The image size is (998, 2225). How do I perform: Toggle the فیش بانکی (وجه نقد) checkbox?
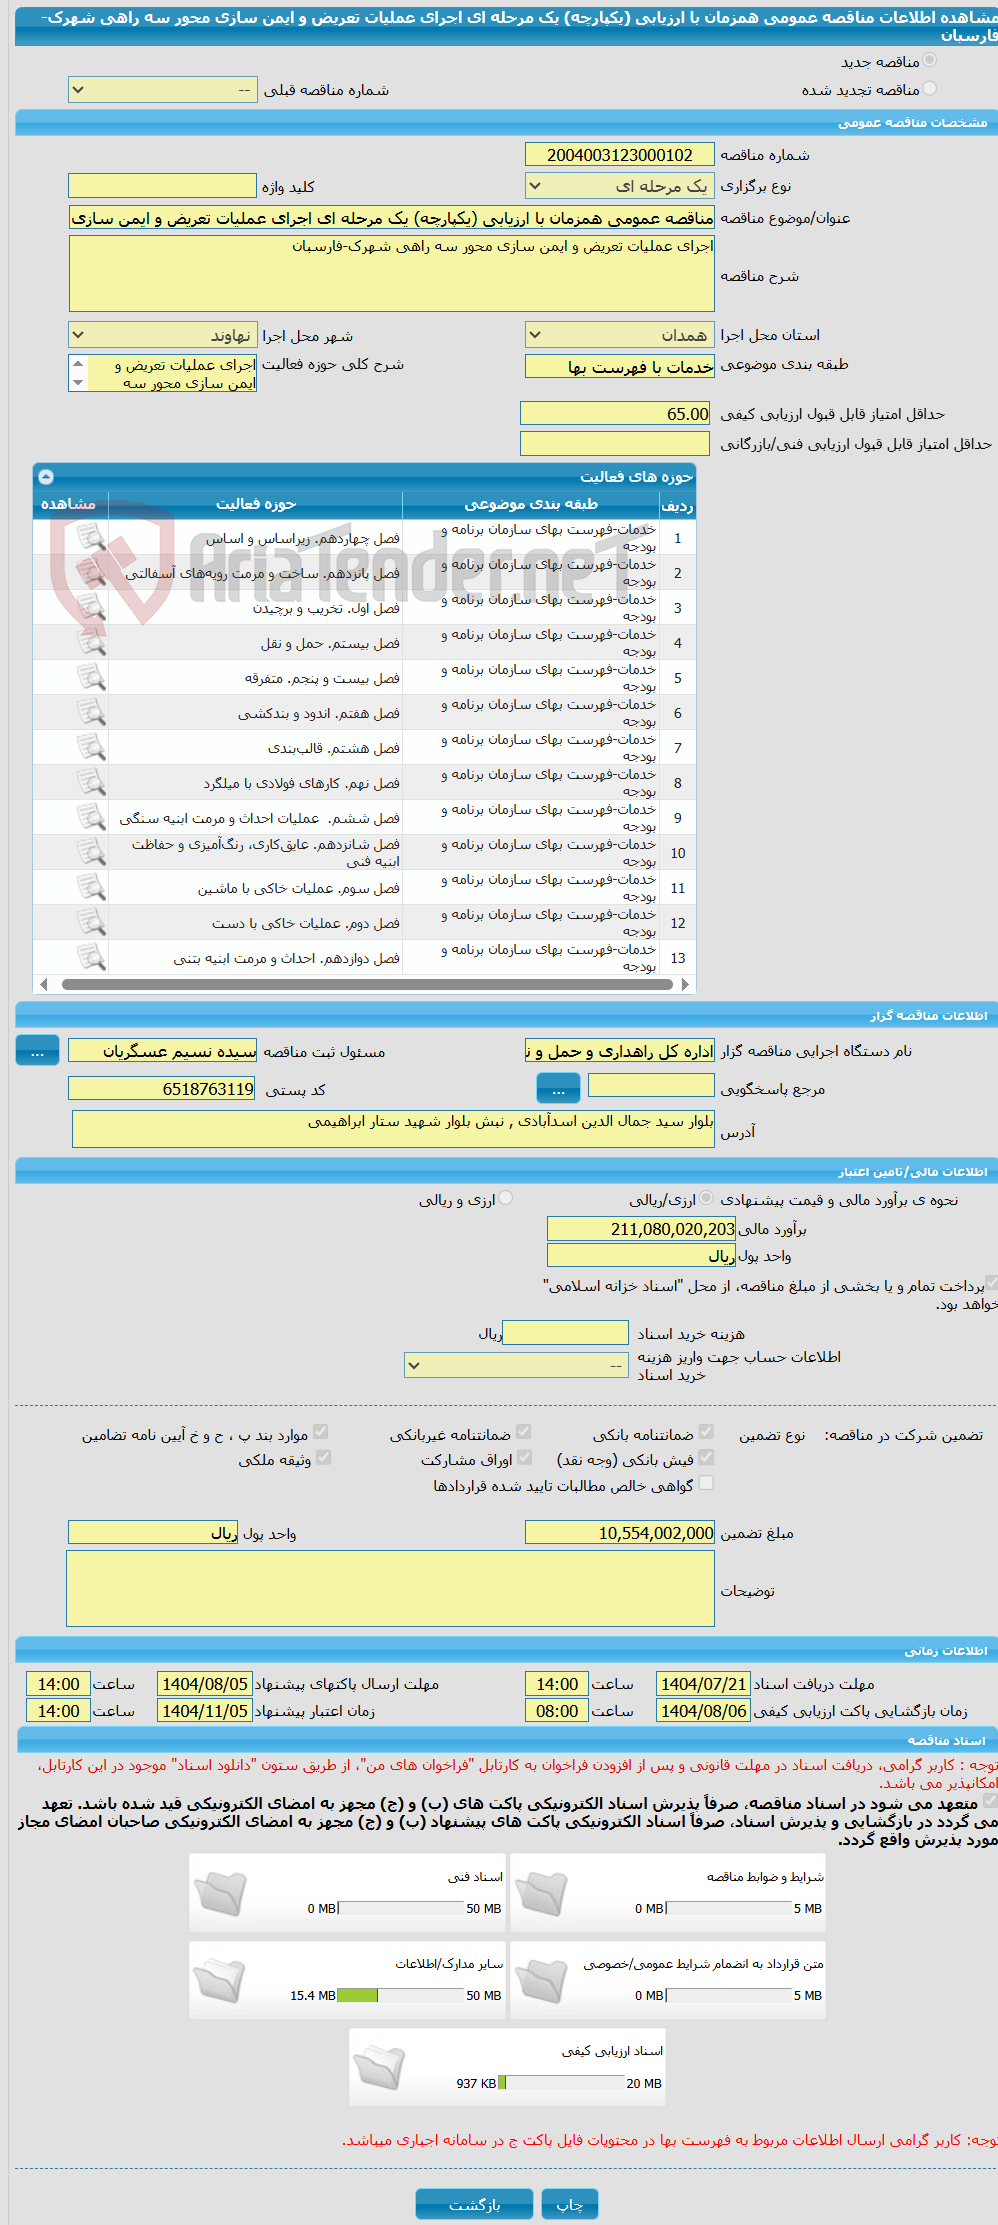[x=706, y=1457]
